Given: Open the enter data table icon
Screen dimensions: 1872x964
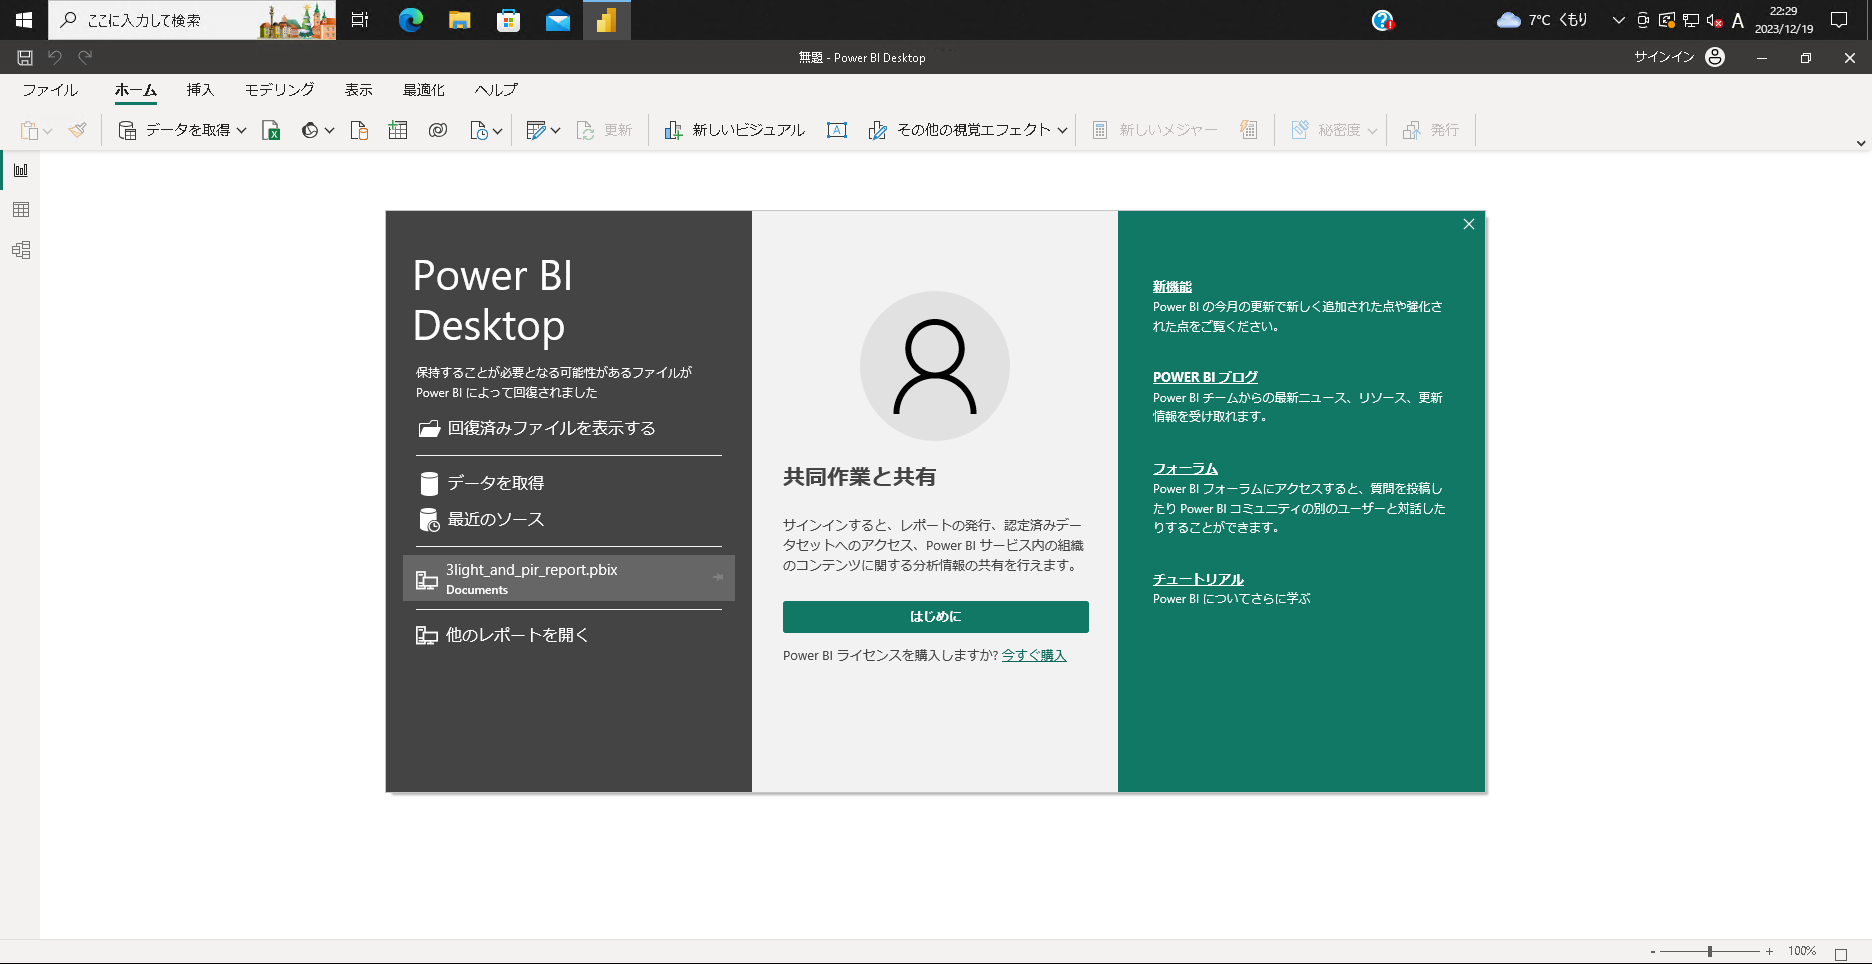Looking at the screenshot, I should click(x=397, y=130).
